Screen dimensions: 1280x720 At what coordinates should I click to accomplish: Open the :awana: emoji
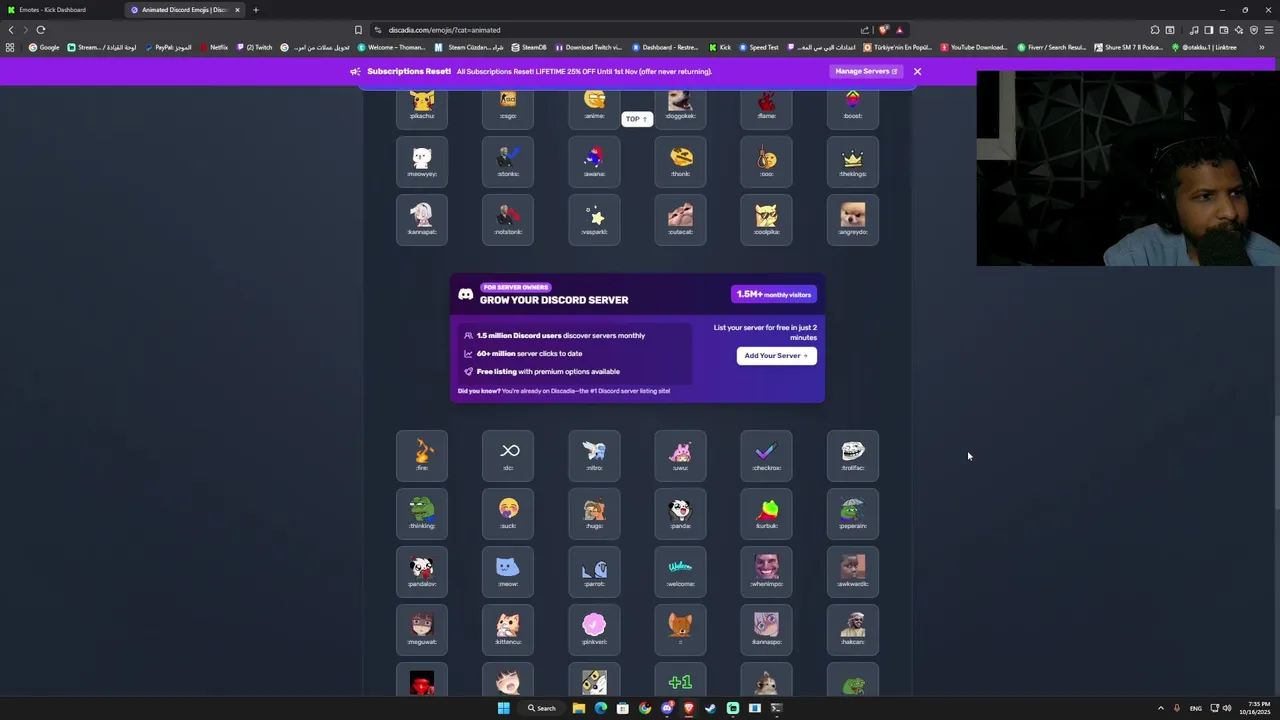(594, 163)
